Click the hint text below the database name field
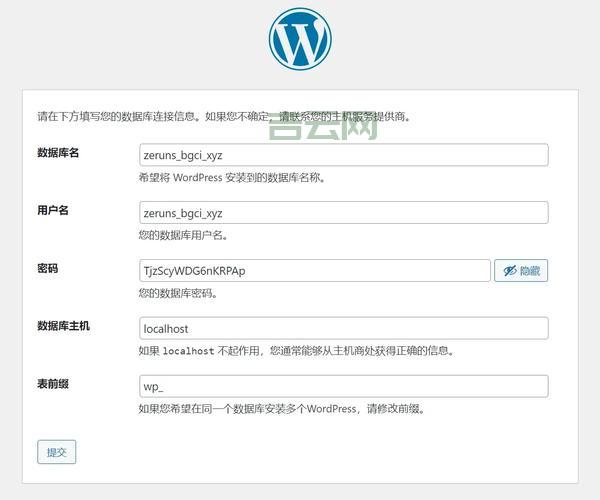The height and width of the screenshot is (500, 600). pos(232,178)
